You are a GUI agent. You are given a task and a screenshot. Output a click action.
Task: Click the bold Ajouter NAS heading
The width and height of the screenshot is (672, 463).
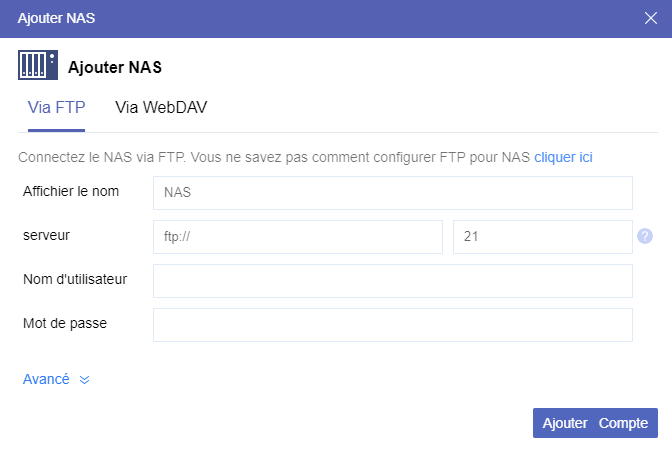(115, 68)
